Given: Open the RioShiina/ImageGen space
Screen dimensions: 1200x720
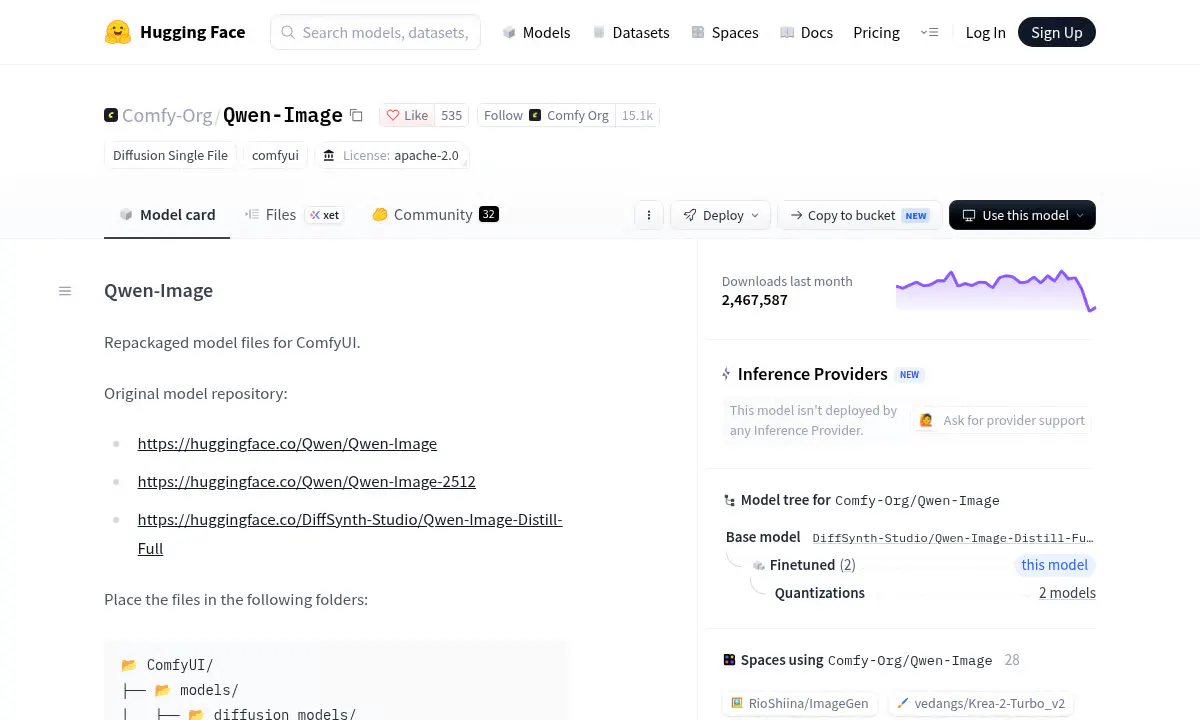Looking at the screenshot, I should click(800, 704).
